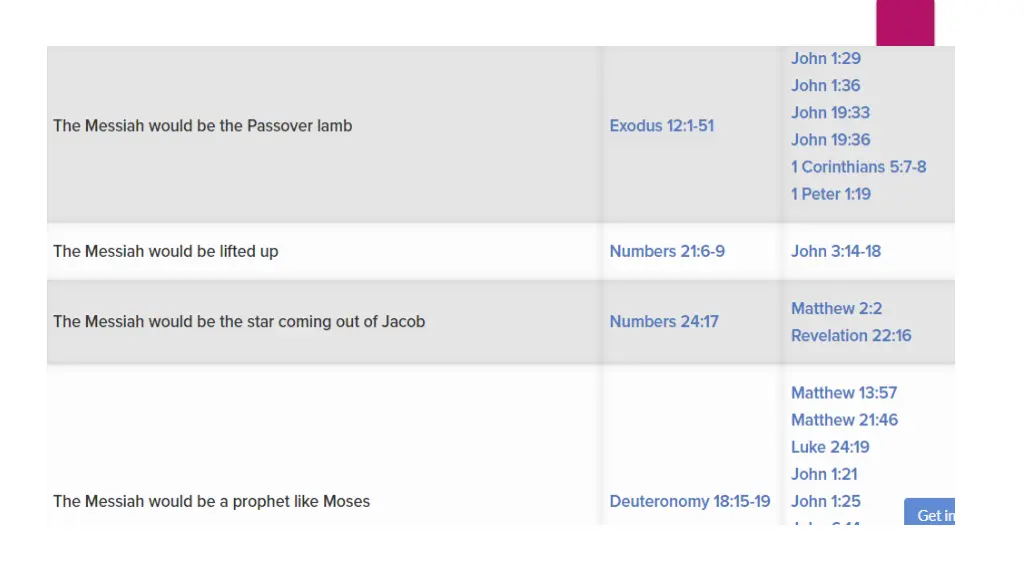Open the Numbers 24:17 reference
The height and width of the screenshot is (576, 1024).
[x=664, y=321]
